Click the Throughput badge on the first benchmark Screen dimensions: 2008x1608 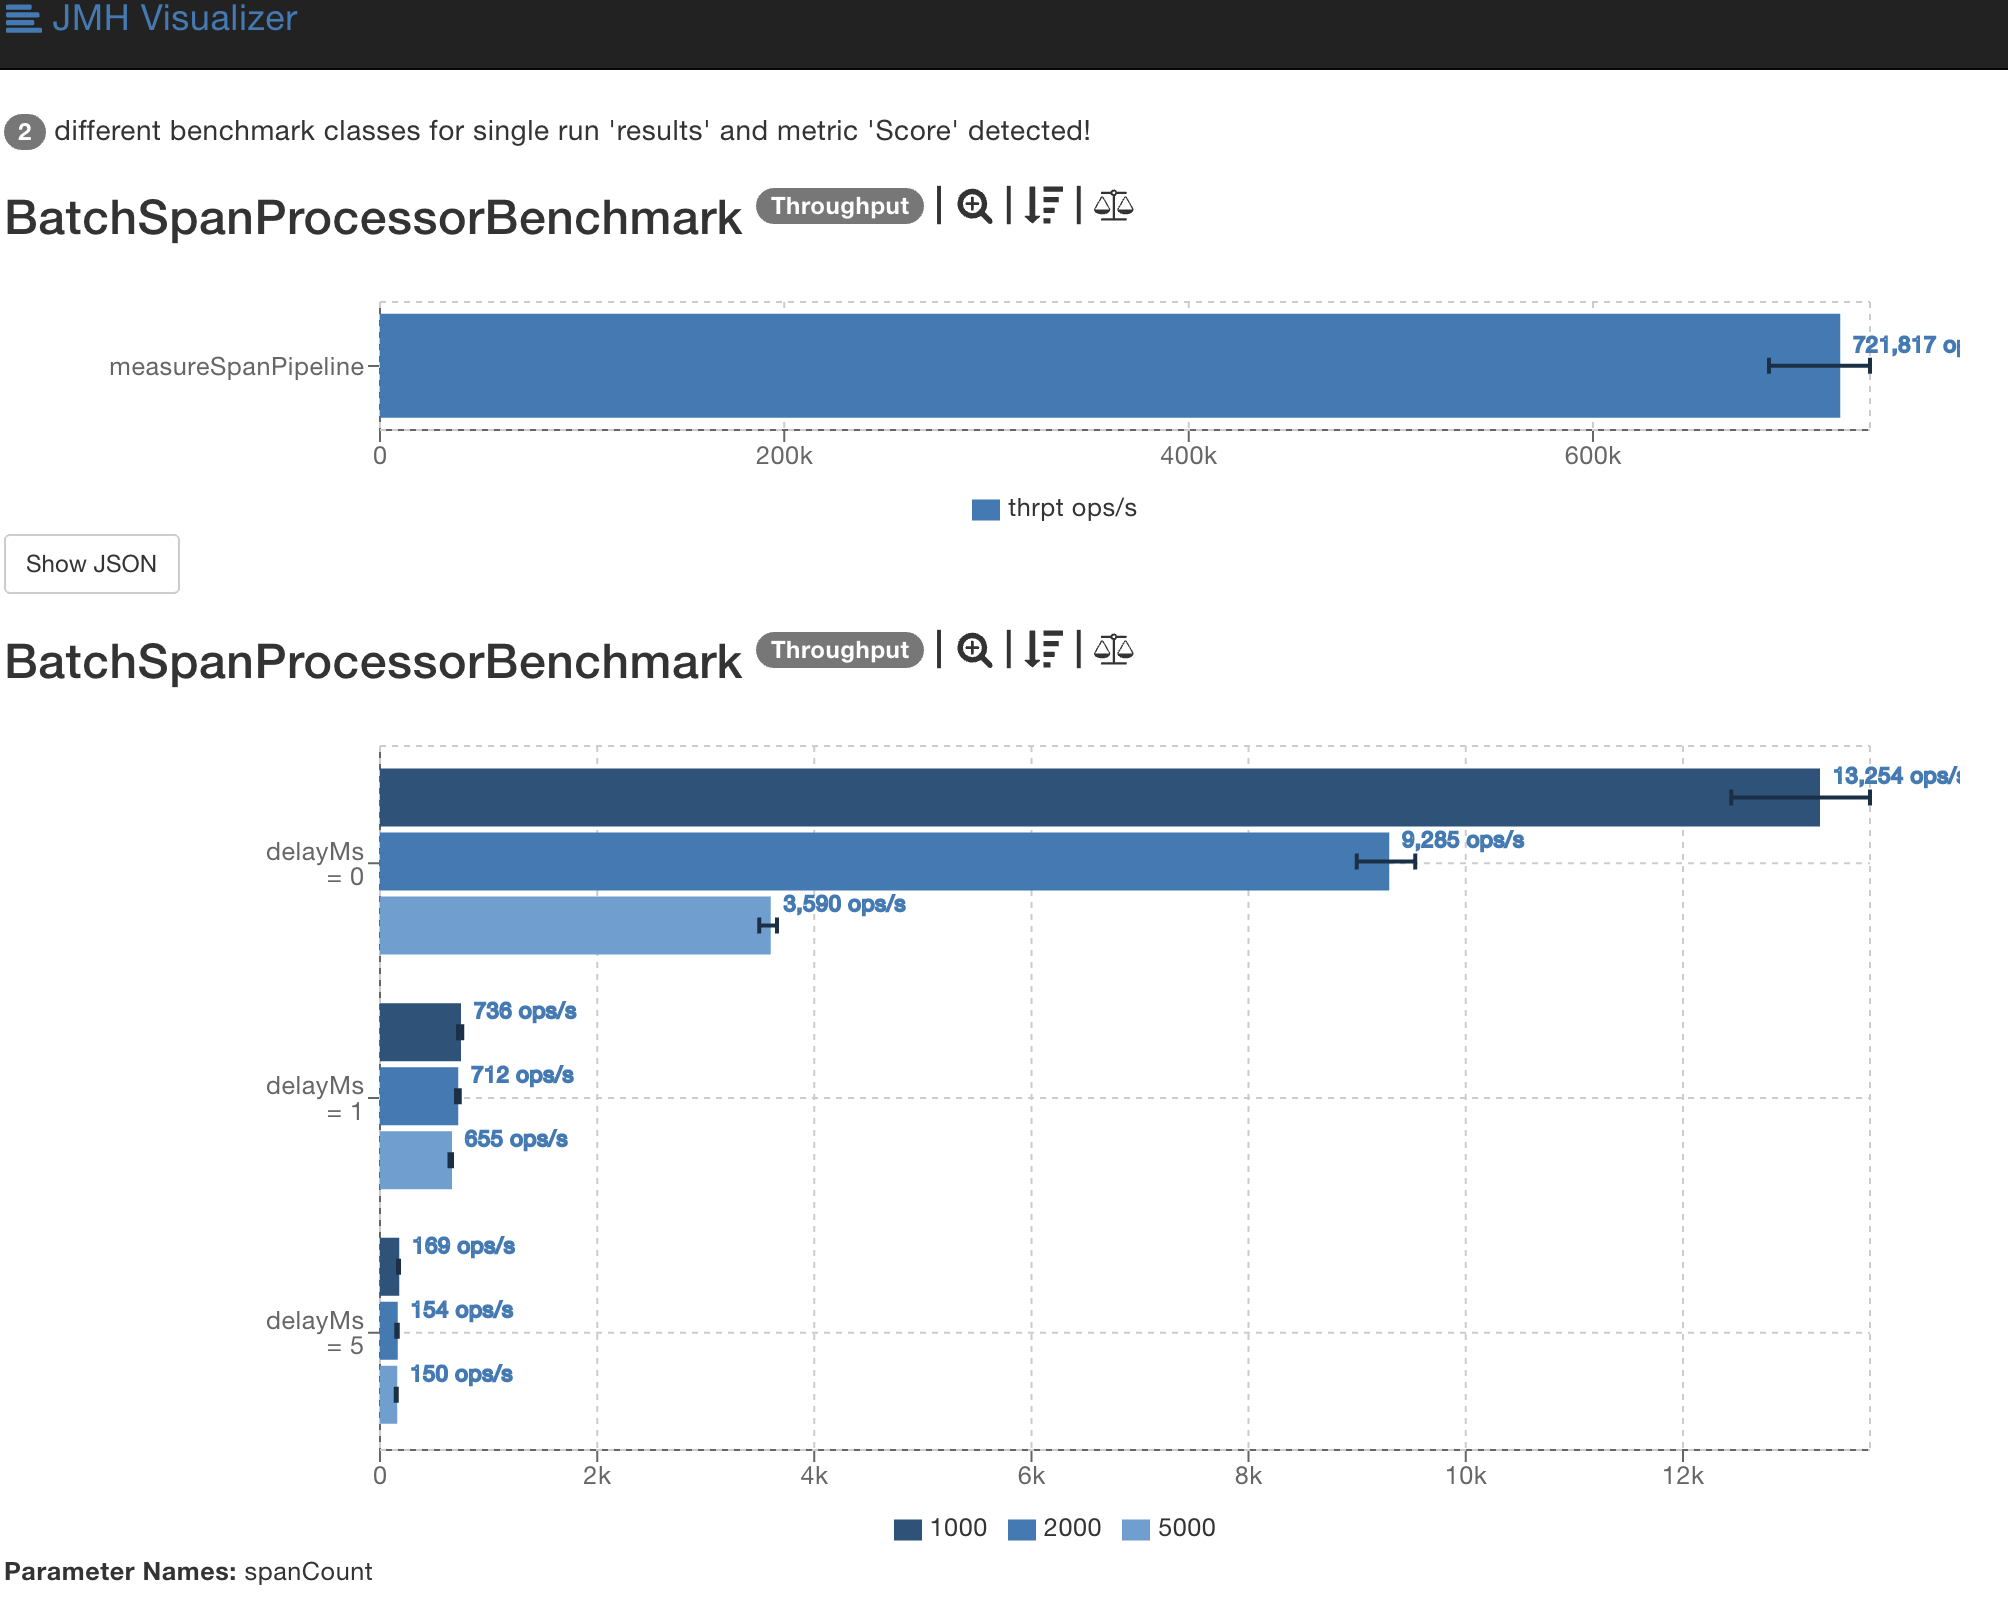841,206
